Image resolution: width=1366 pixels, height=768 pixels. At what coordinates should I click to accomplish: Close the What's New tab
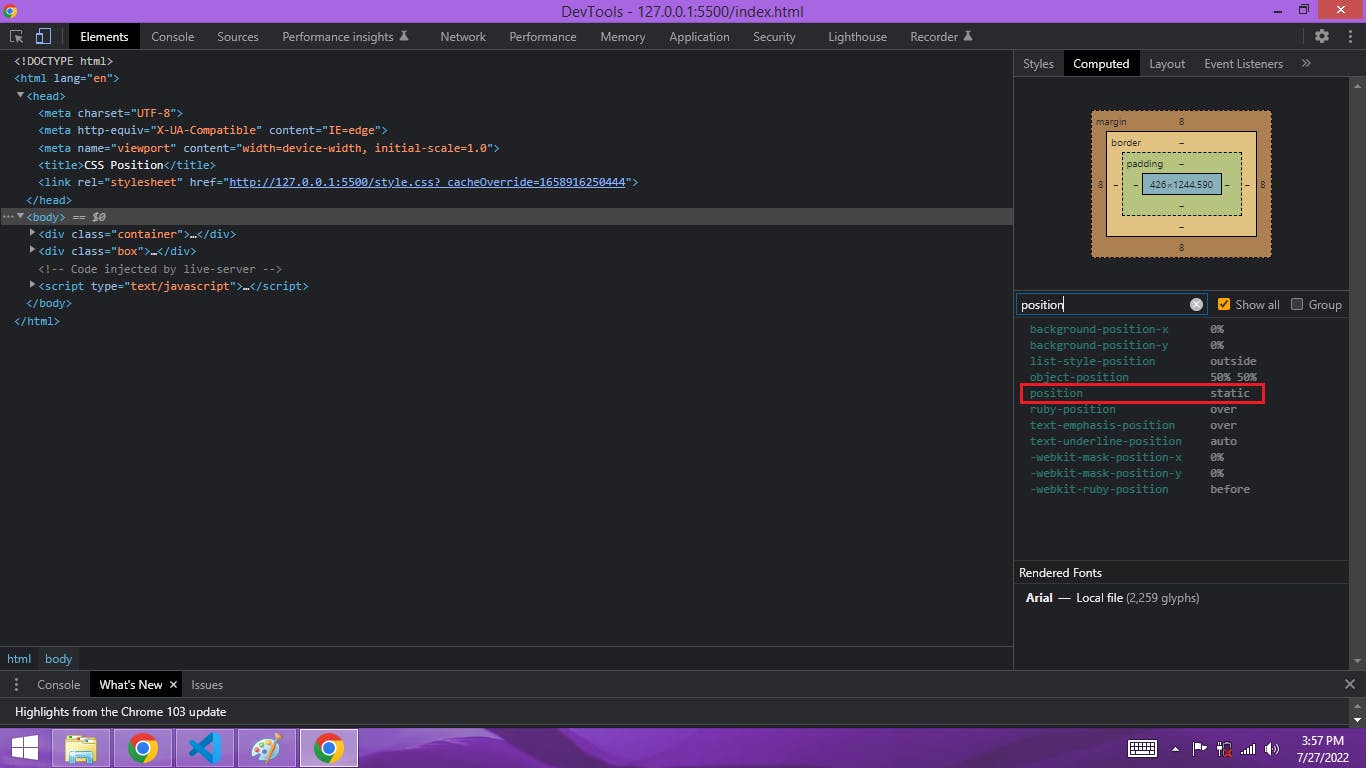(173, 685)
